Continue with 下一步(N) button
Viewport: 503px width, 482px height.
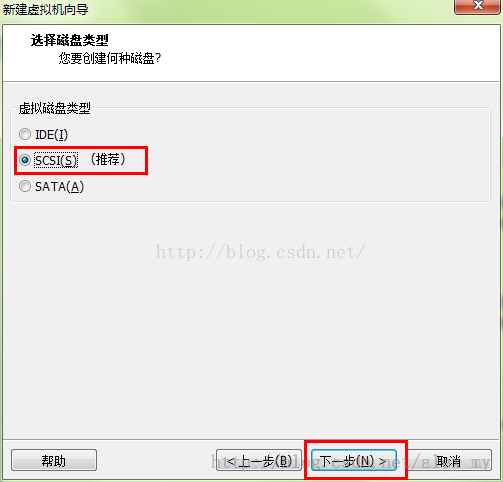click(x=354, y=460)
